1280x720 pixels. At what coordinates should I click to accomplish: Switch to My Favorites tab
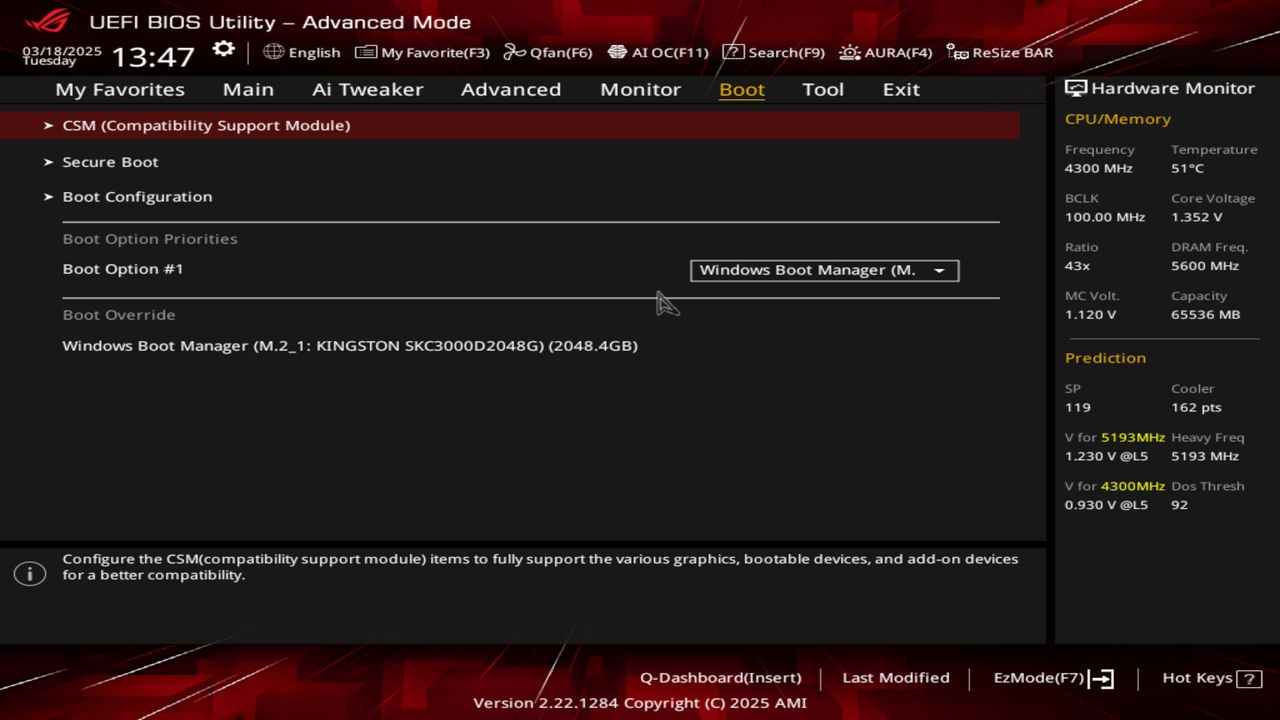120,89
